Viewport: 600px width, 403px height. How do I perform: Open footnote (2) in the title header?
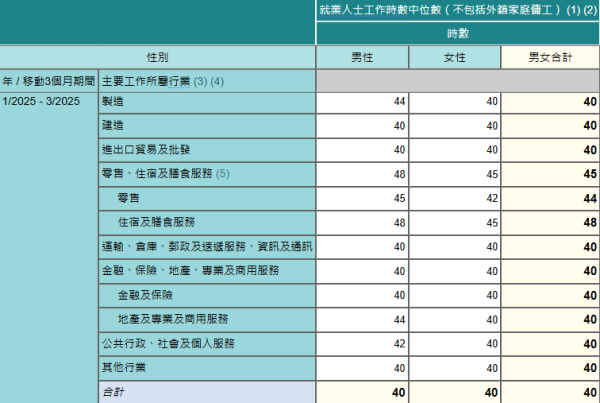click(590, 10)
